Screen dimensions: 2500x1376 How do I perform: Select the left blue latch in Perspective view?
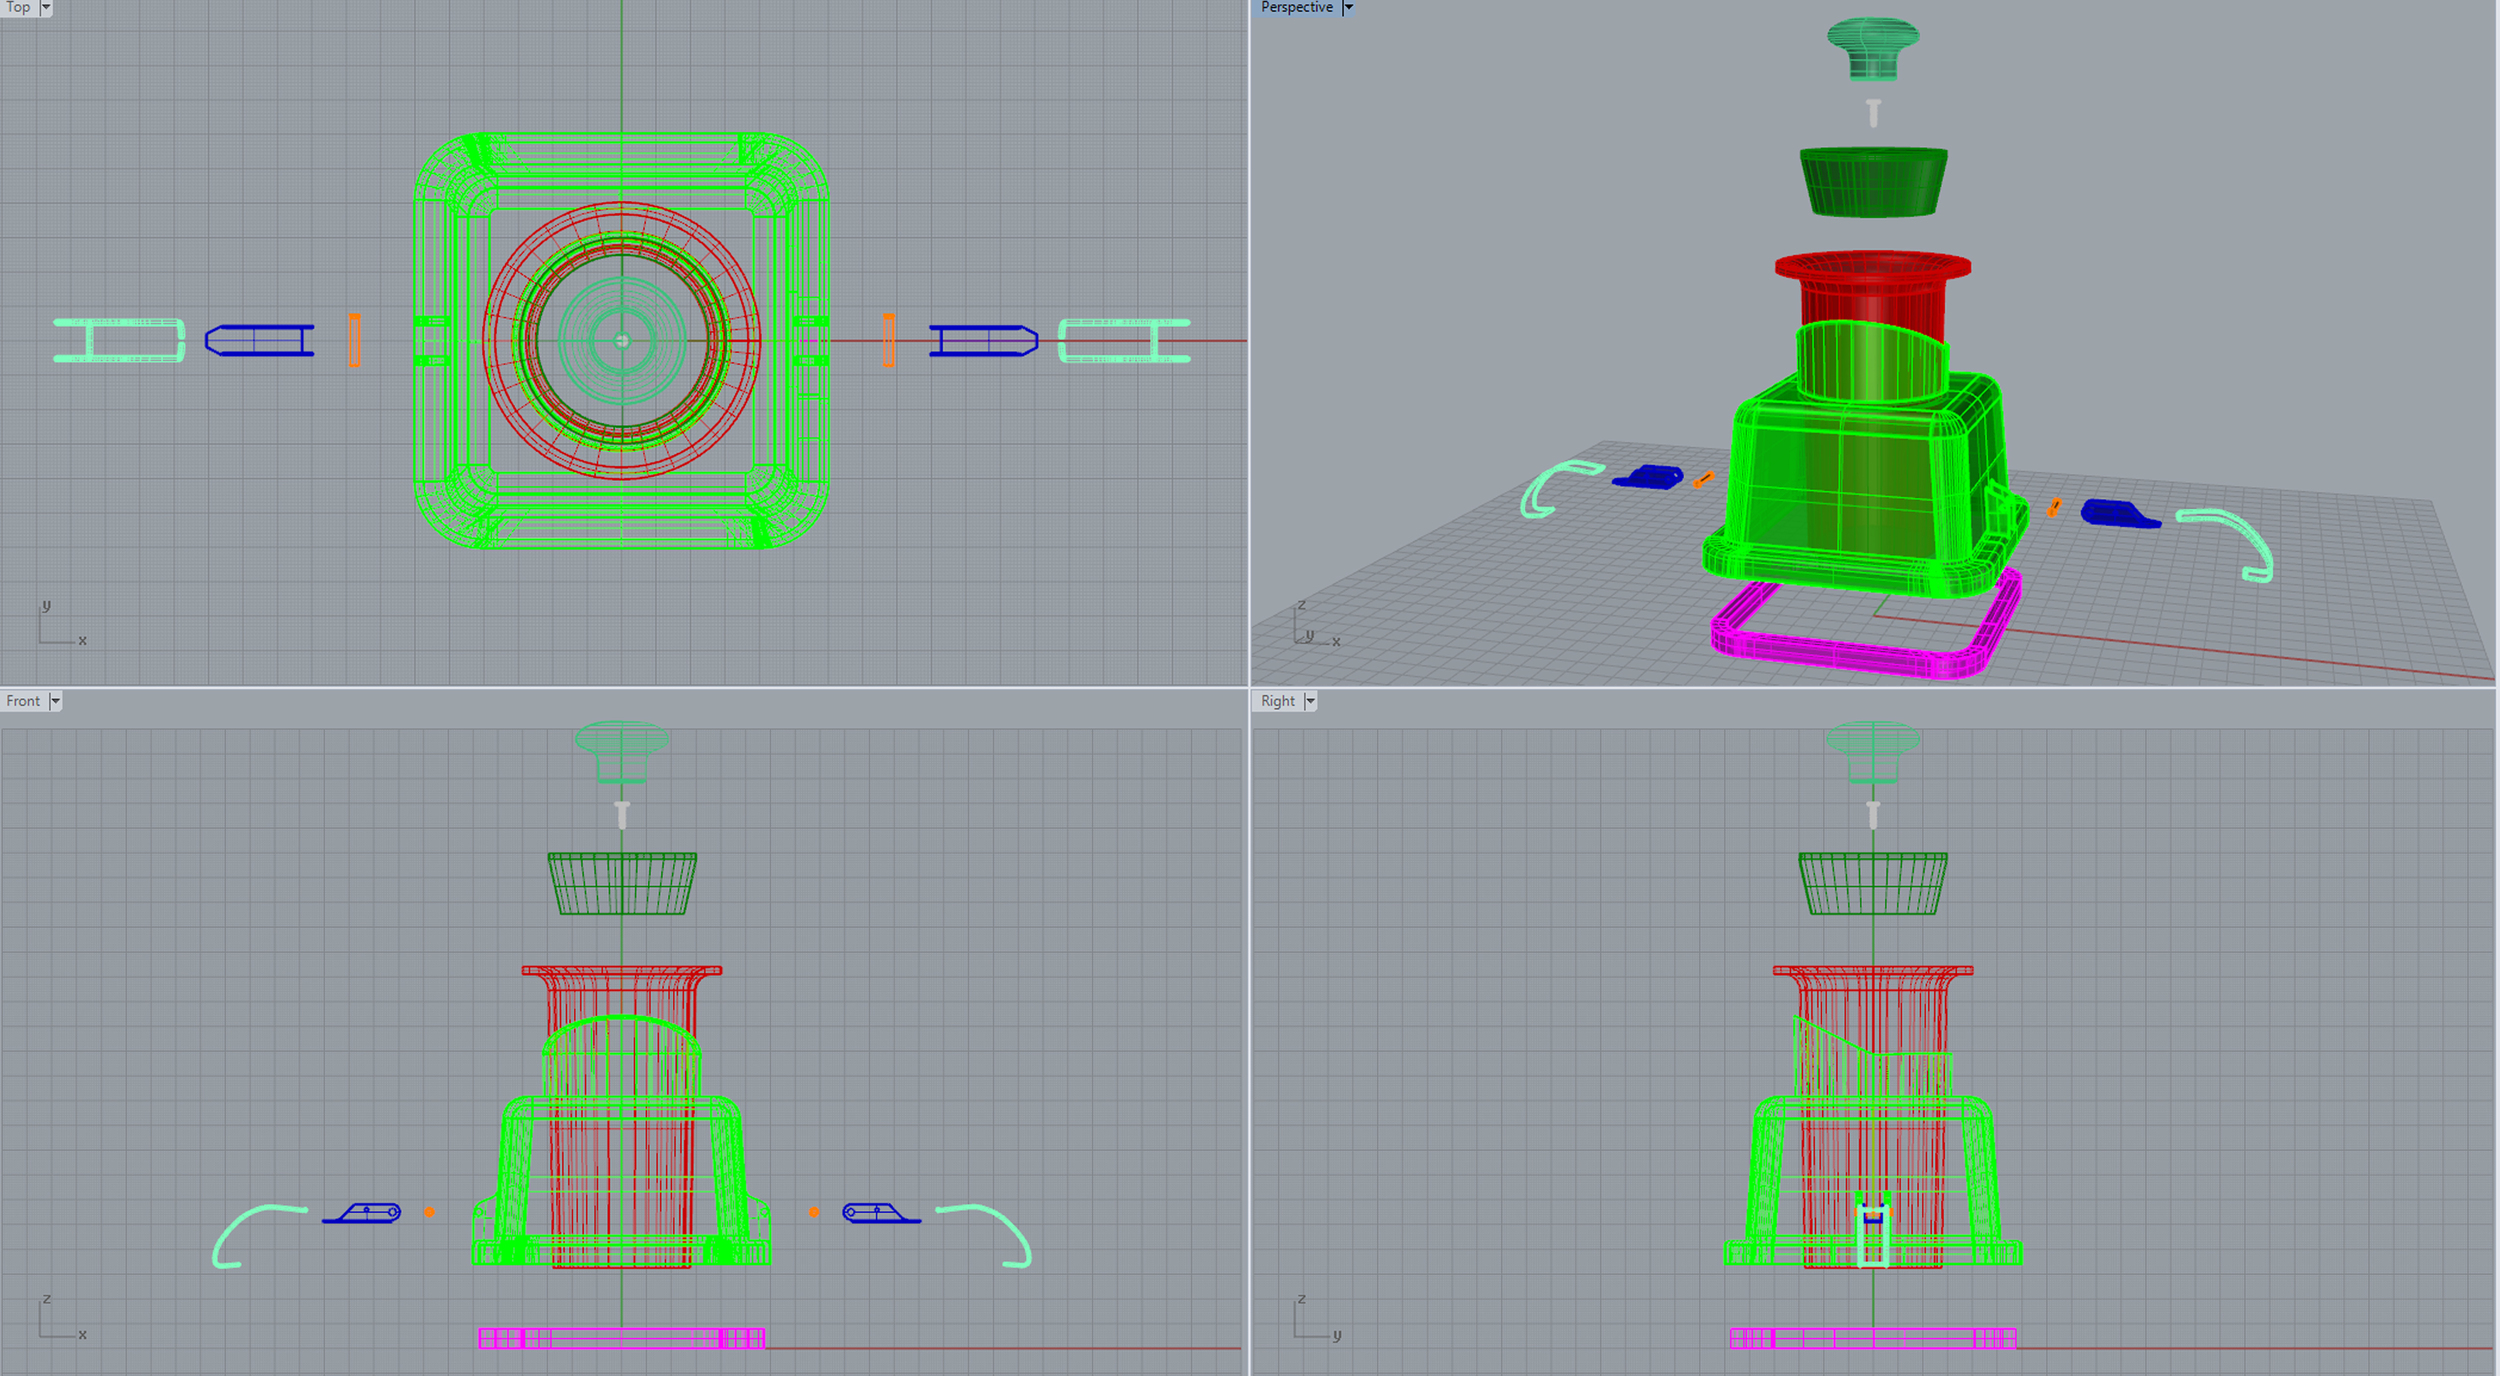pos(1648,477)
